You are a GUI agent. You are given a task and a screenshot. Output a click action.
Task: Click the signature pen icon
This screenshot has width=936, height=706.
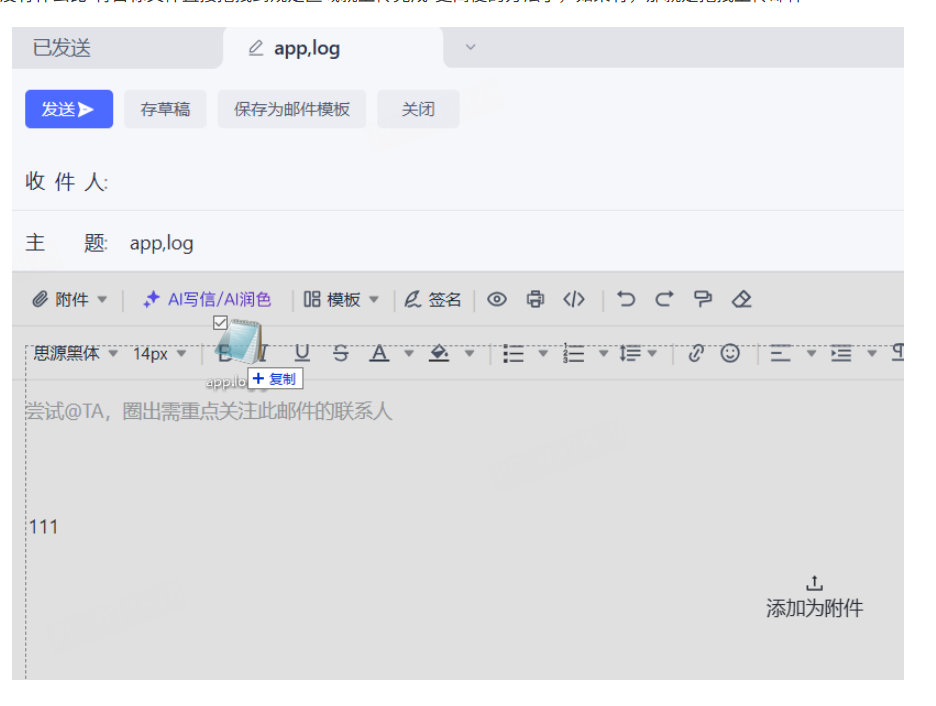click(x=413, y=299)
